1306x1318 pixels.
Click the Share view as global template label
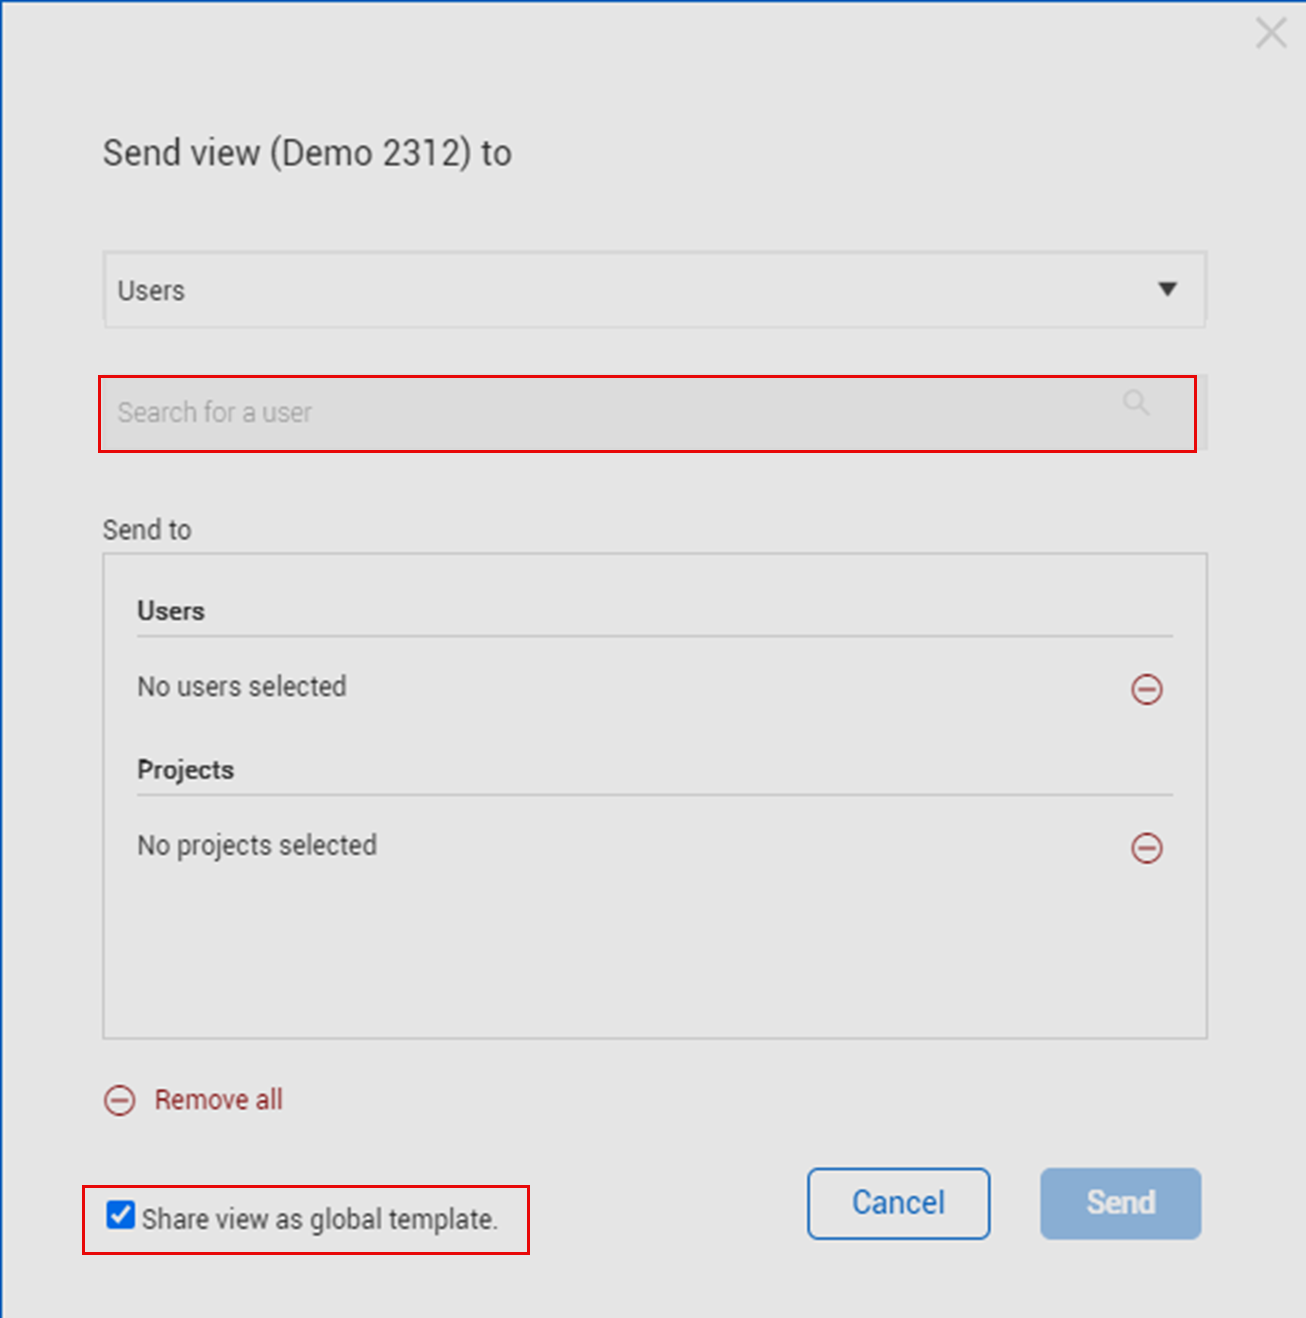pos(319,1219)
